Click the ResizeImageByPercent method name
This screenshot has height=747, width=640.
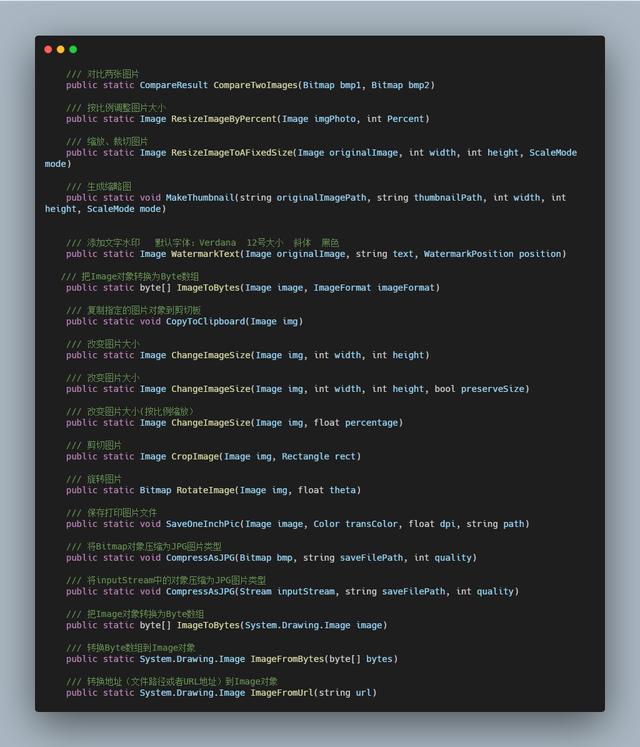[x=224, y=119]
